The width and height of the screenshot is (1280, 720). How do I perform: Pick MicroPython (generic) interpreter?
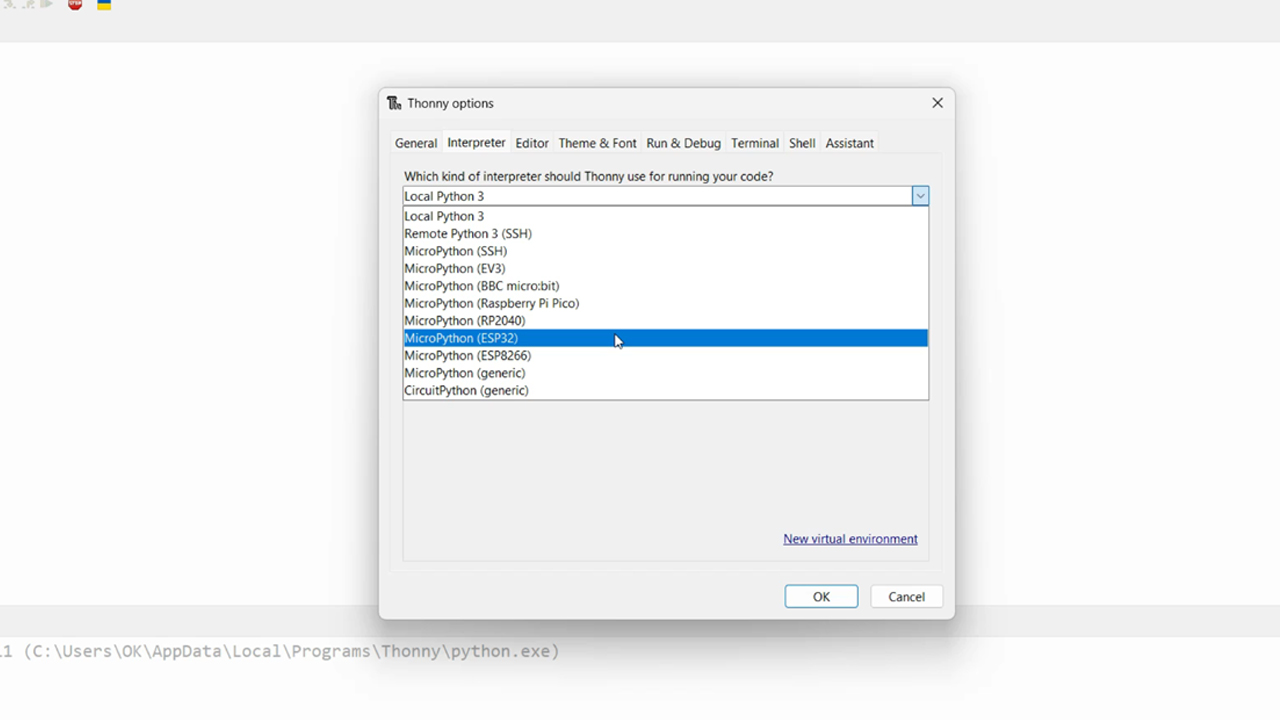point(665,373)
